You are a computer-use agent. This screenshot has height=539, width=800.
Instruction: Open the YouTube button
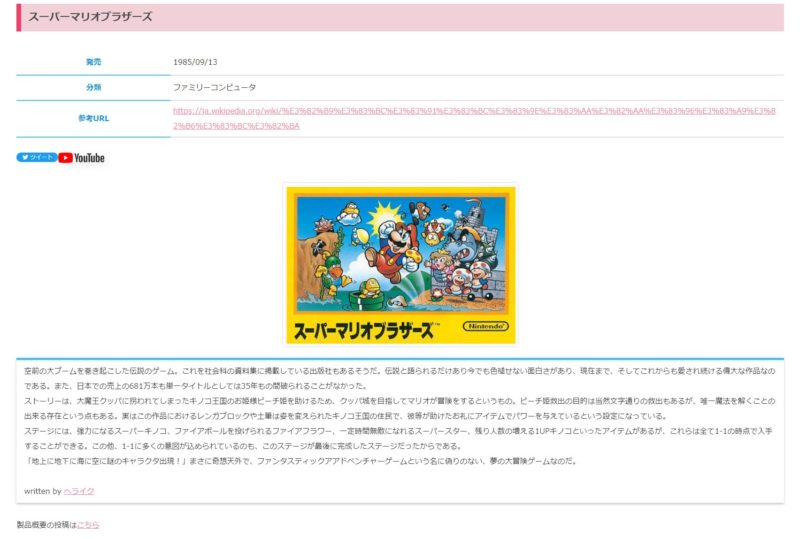[x=82, y=157]
